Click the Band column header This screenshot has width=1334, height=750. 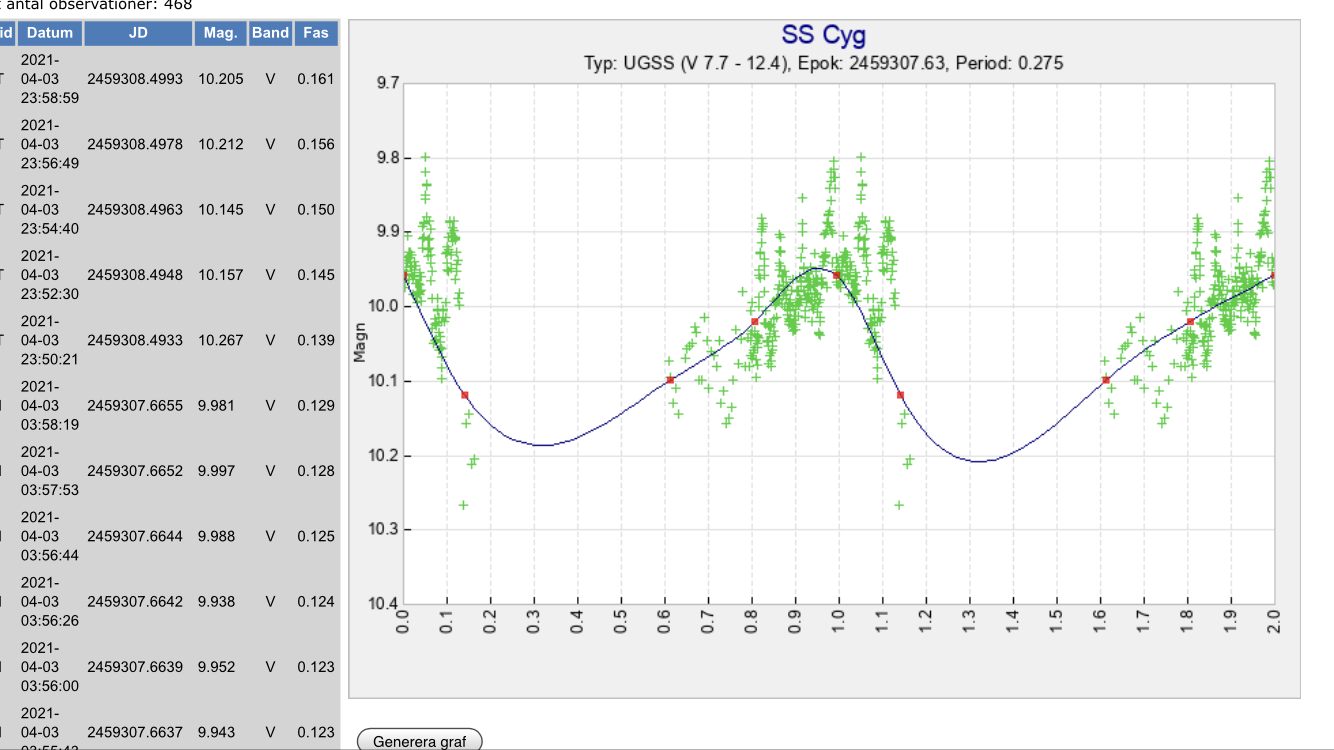270,33
